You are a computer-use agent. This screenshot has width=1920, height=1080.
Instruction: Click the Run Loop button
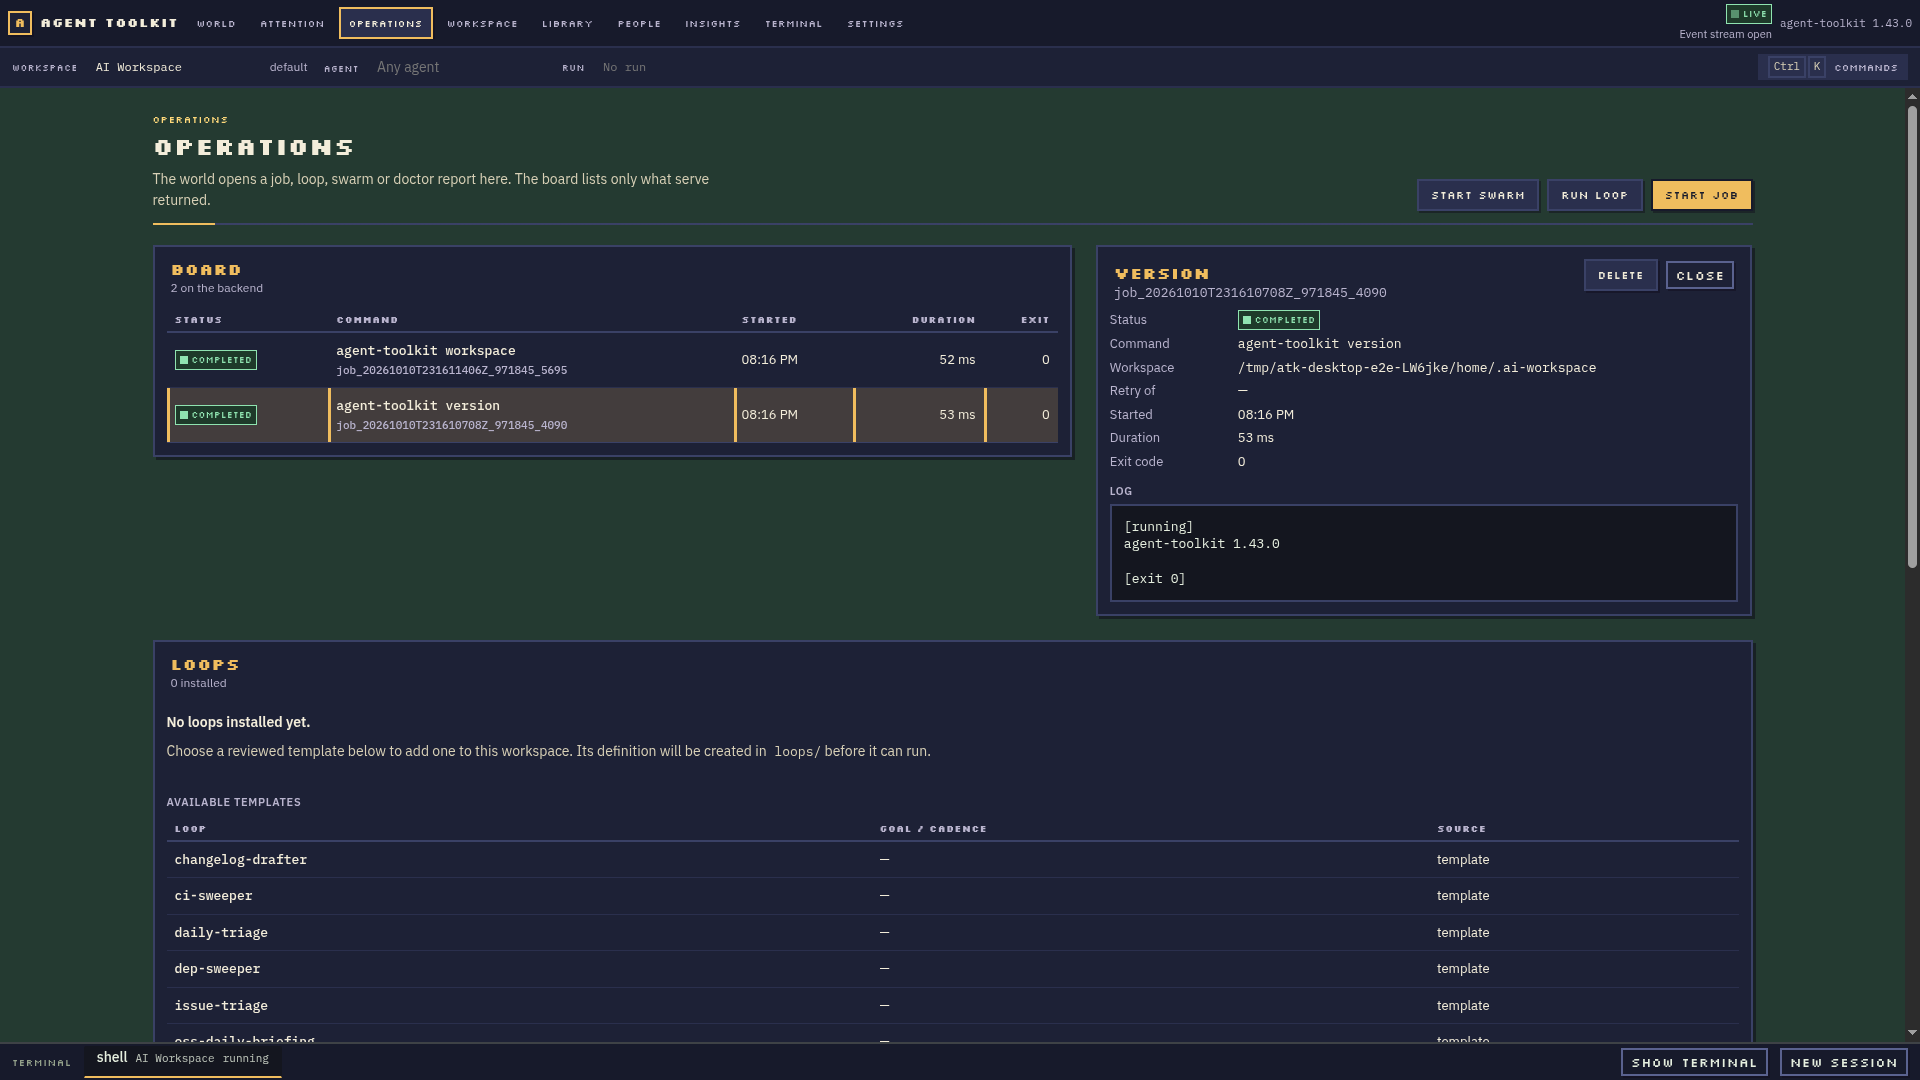click(1594, 195)
